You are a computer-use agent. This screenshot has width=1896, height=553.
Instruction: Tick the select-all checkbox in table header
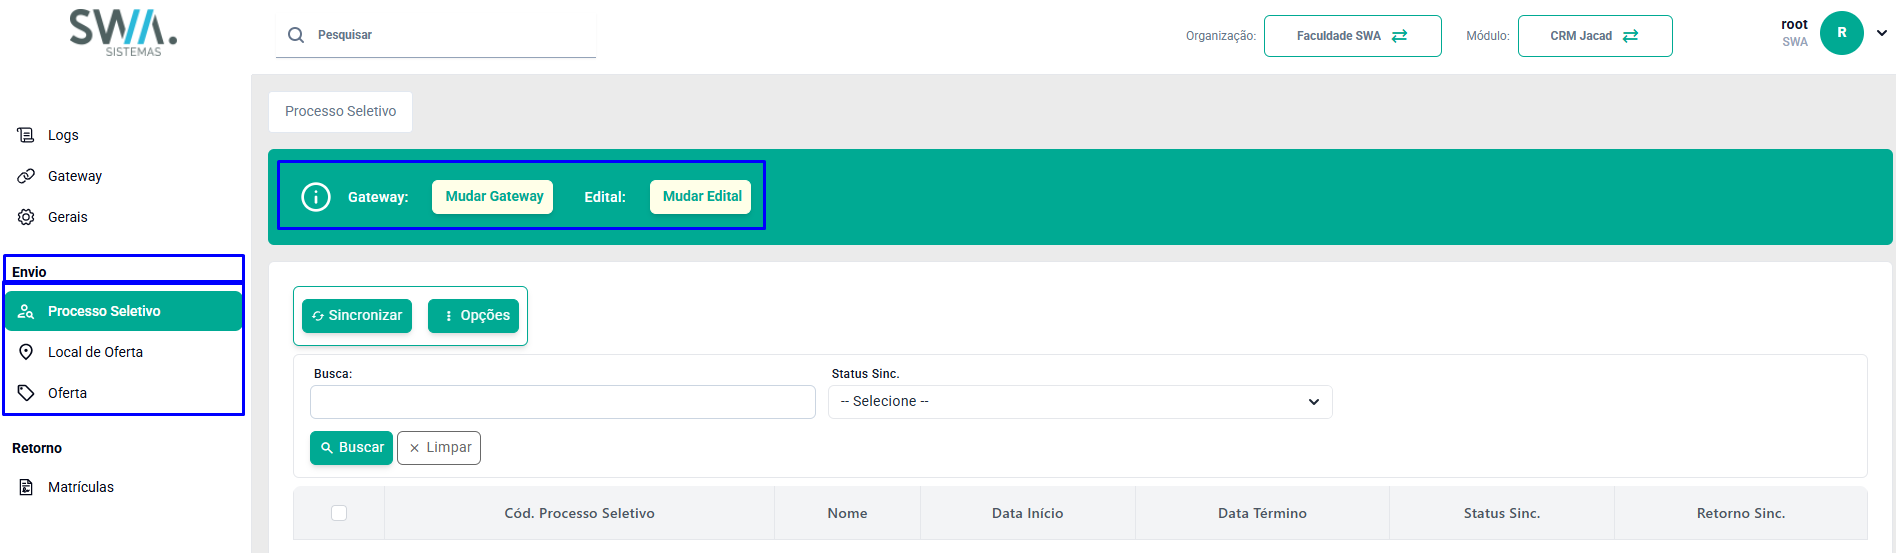click(x=339, y=513)
